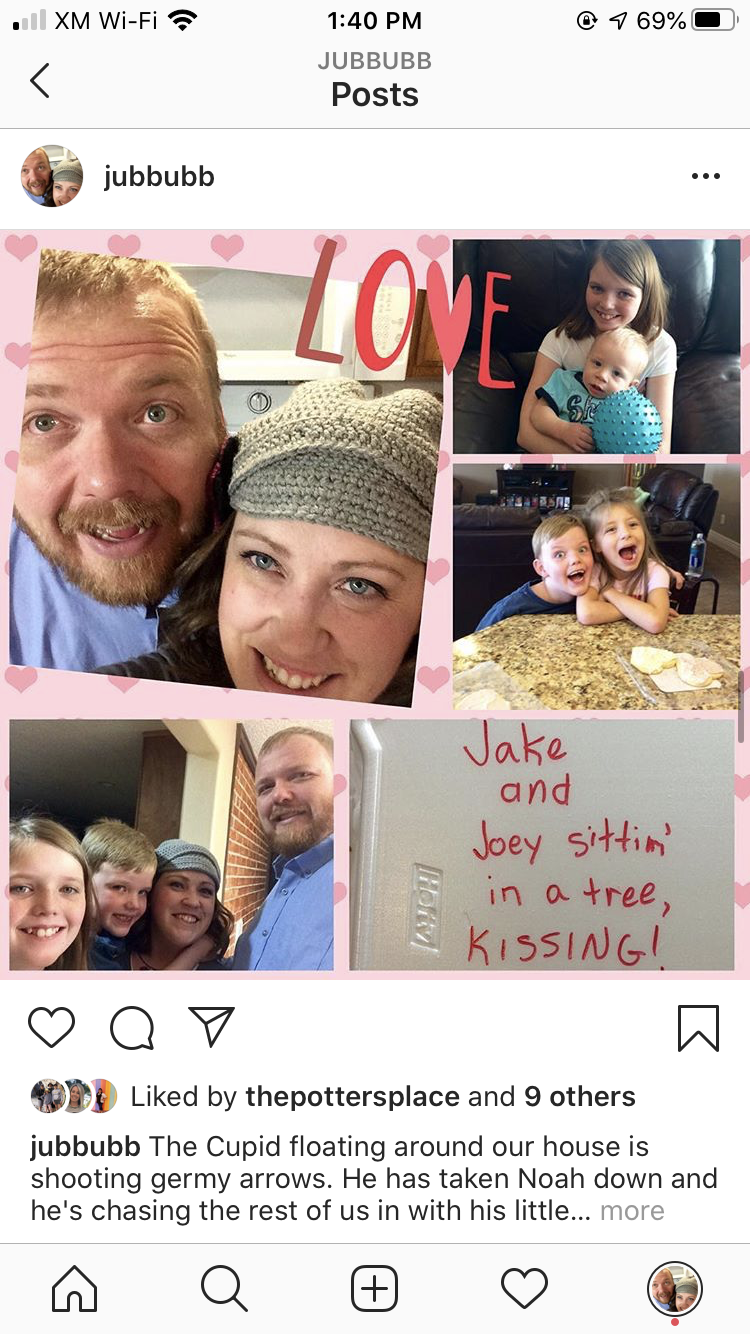Tap the battery indicator in status bar
The image size is (750, 1334).
[x=714, y=20]
